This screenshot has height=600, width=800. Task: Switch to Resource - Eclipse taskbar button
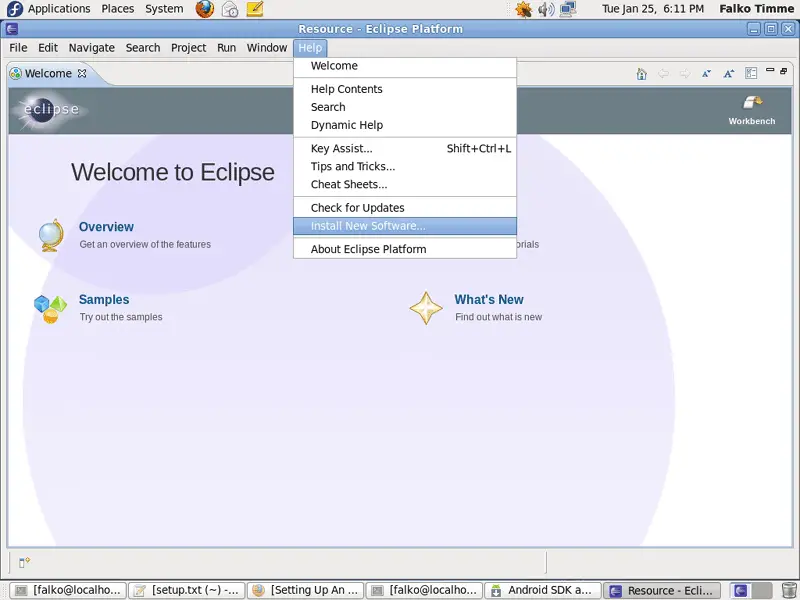(661, 590)
